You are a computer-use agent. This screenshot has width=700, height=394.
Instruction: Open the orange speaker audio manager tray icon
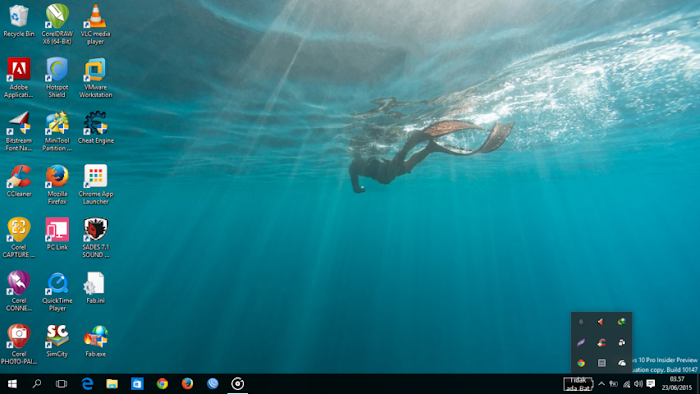pos(601,322)
